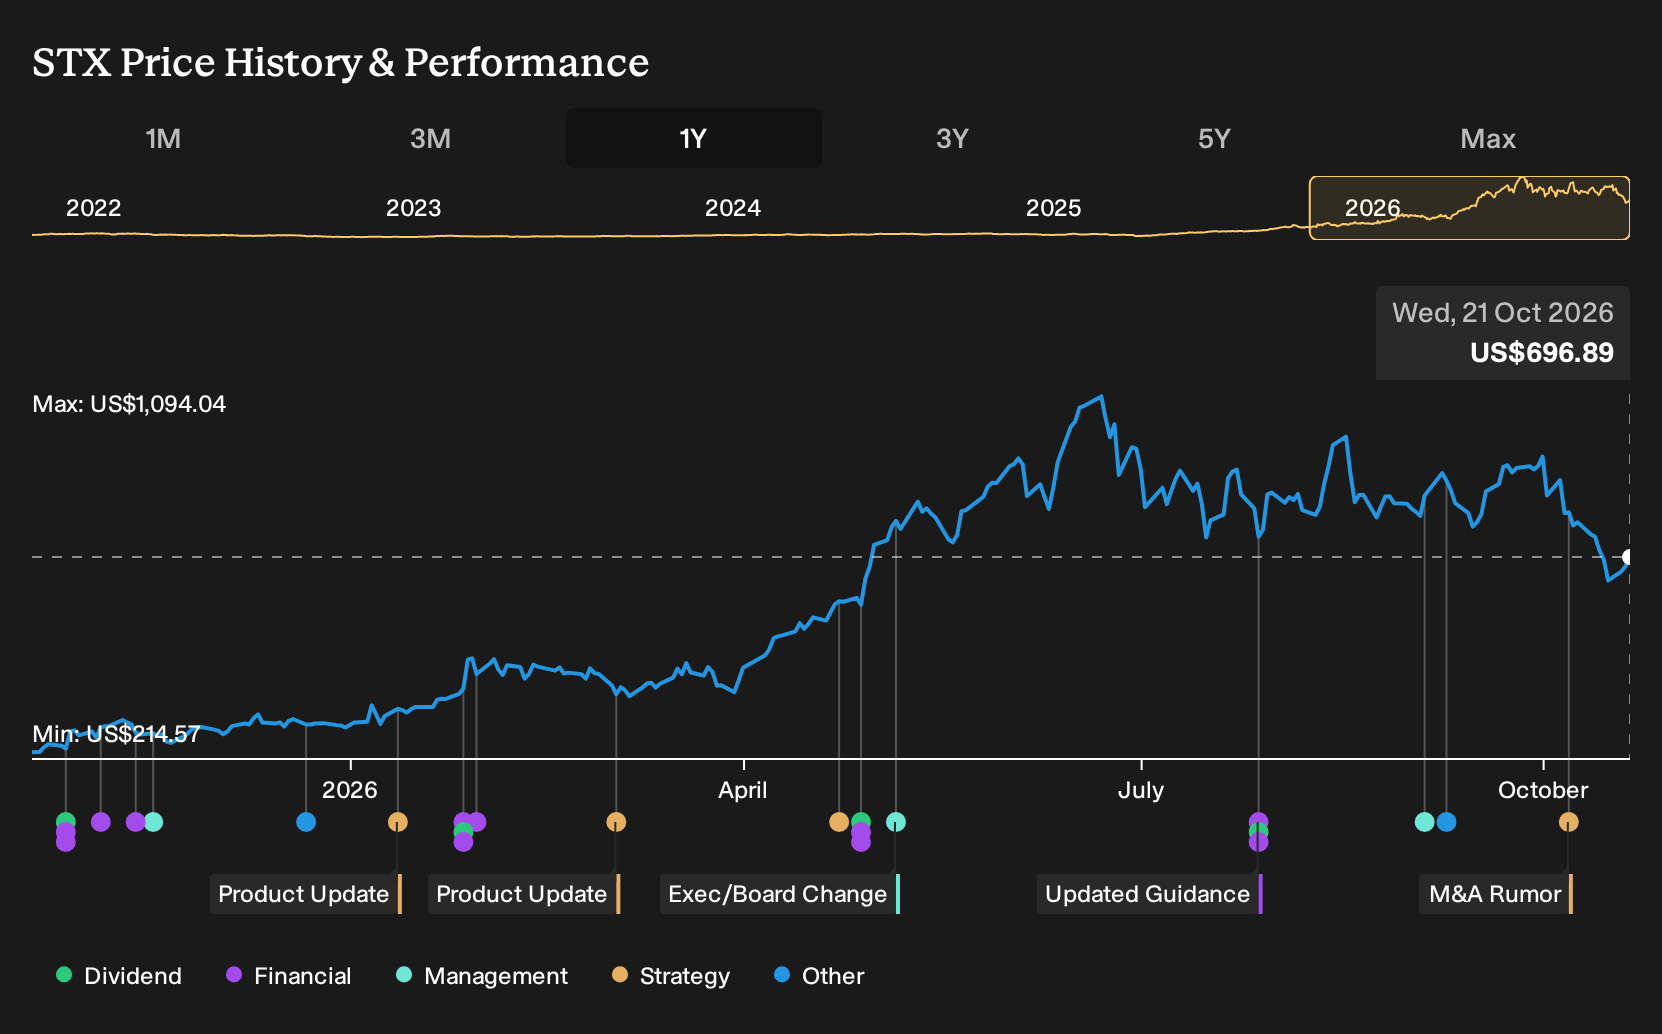Click the Min: US$214.57 label
This screenshot has height=1034, width=1662.
[x=116, y=734]
